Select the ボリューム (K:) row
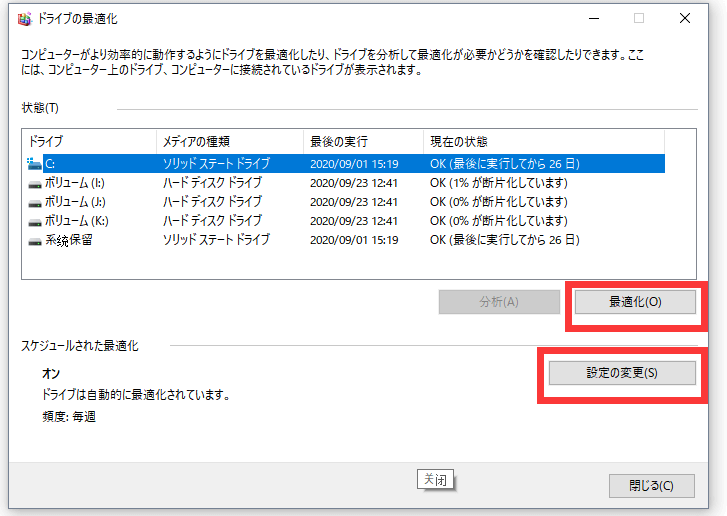This screenshot has height=516, width=727. 345,221
